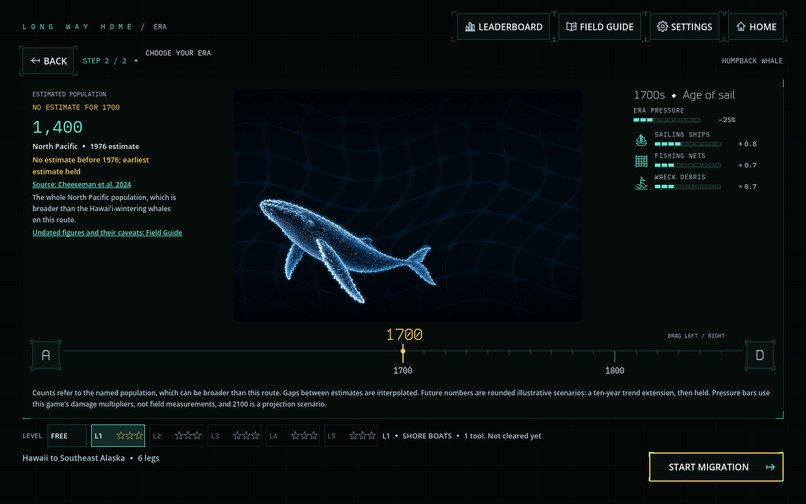Click the Sailing Ships pressure bar
The image size is (806, 504).
tap(688, 144)
